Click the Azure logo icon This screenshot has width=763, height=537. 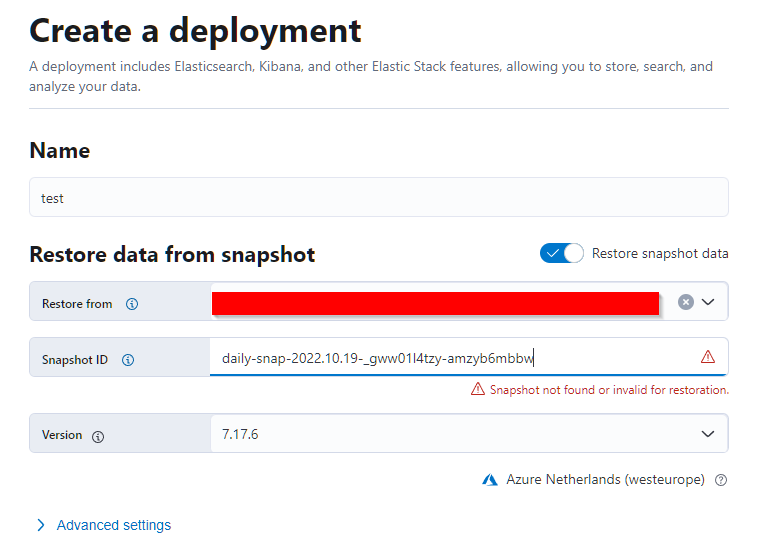490,480
